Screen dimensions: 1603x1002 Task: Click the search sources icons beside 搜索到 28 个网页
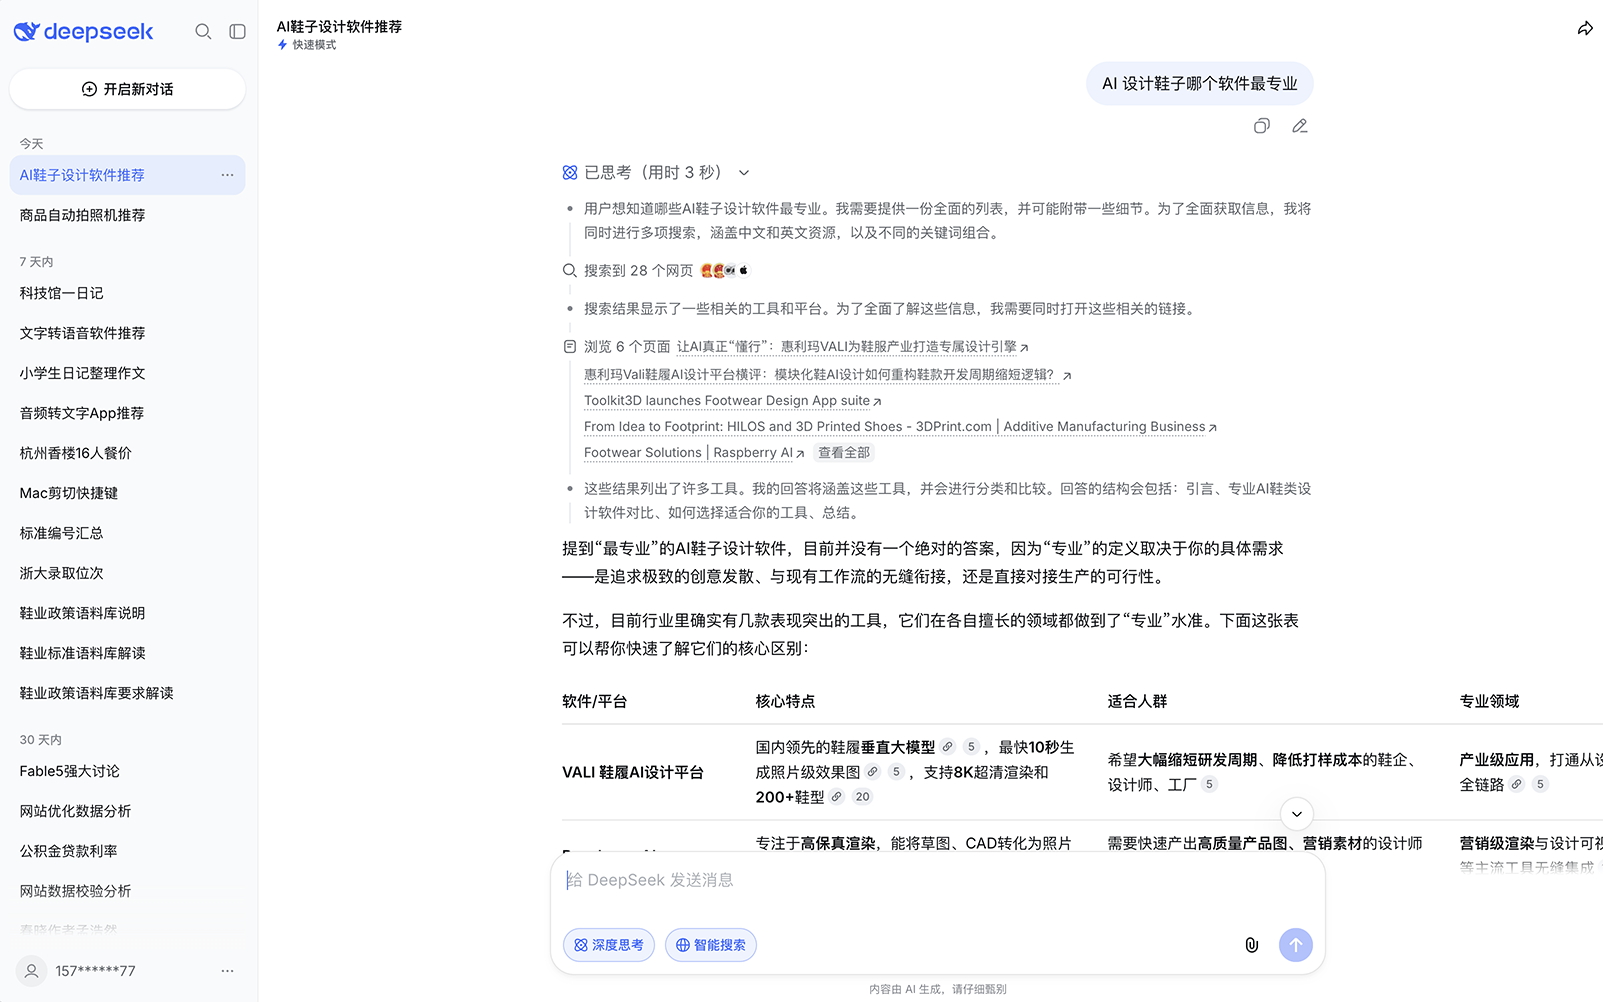click(725, 271)
